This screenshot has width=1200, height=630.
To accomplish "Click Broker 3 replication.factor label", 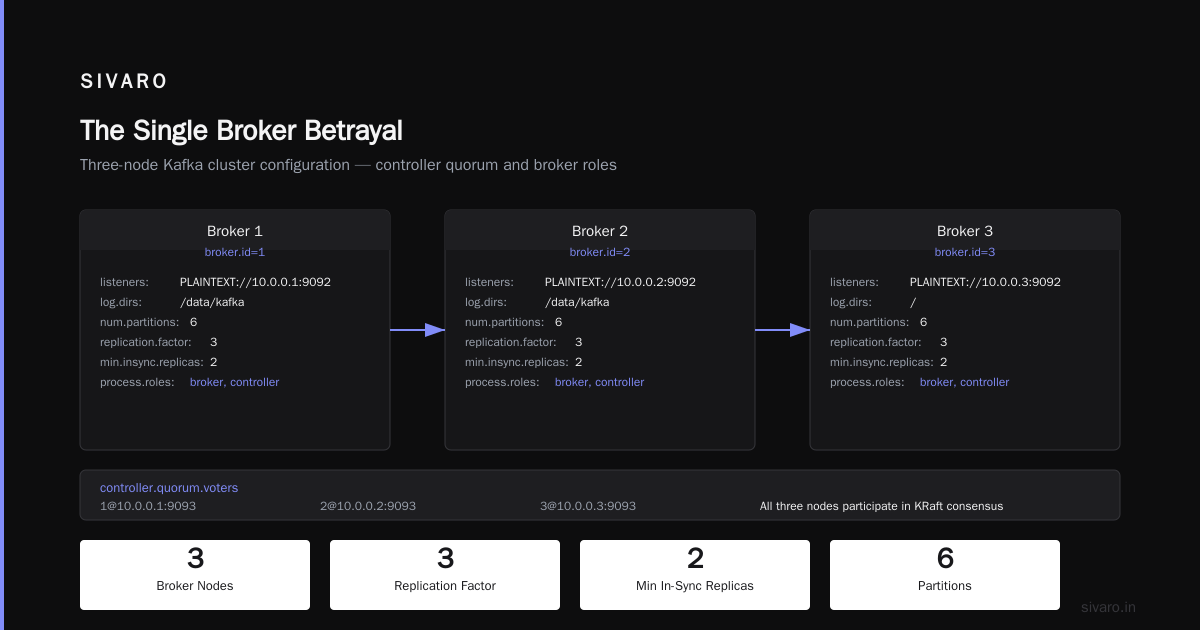I will tap(875, 342).
